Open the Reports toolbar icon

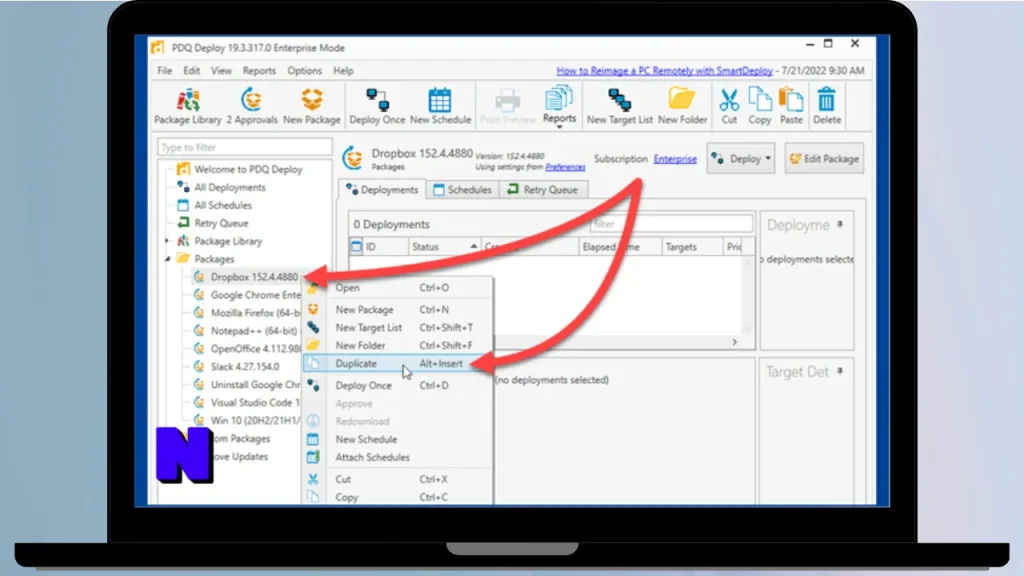(x=559, y=104)
